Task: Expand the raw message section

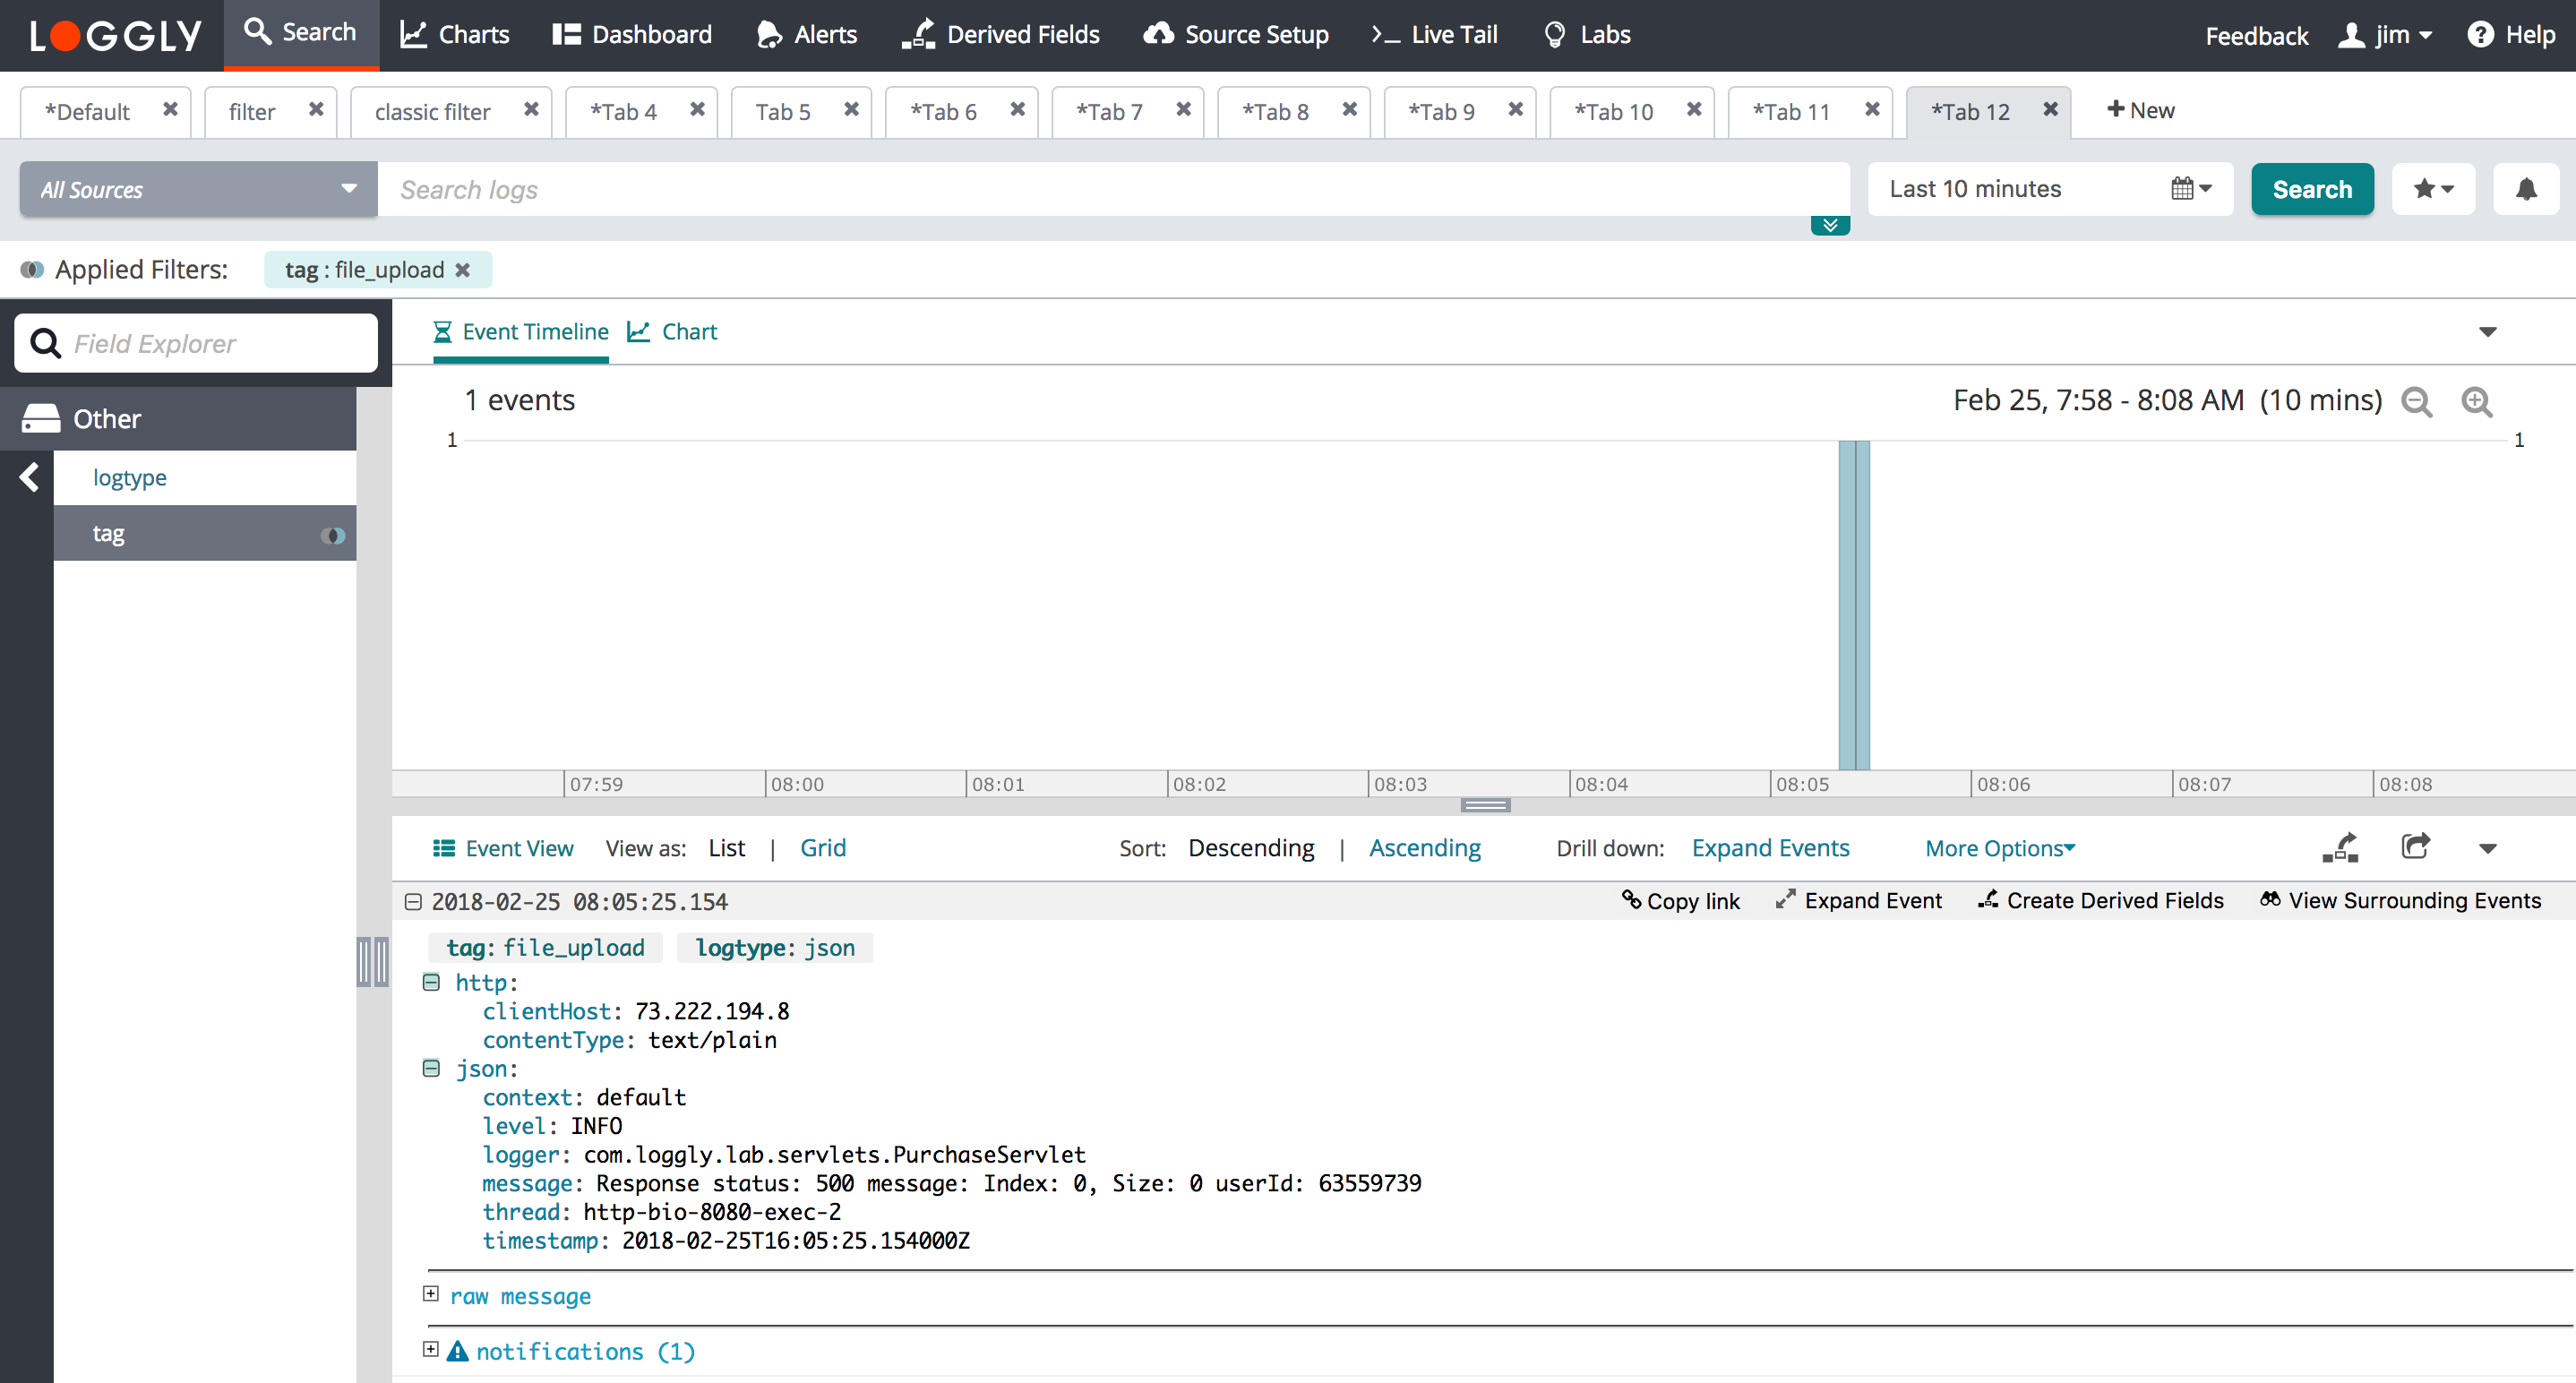Action: point(430,1294)
